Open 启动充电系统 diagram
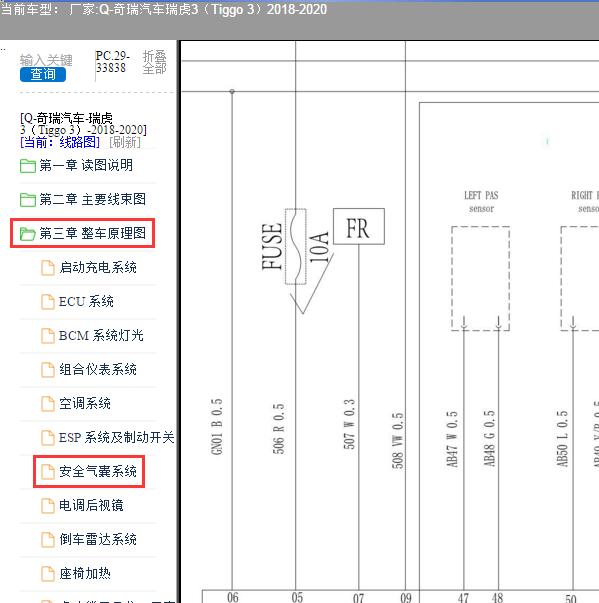The width and height of the screenshot is (599, 603). point(98,267)
